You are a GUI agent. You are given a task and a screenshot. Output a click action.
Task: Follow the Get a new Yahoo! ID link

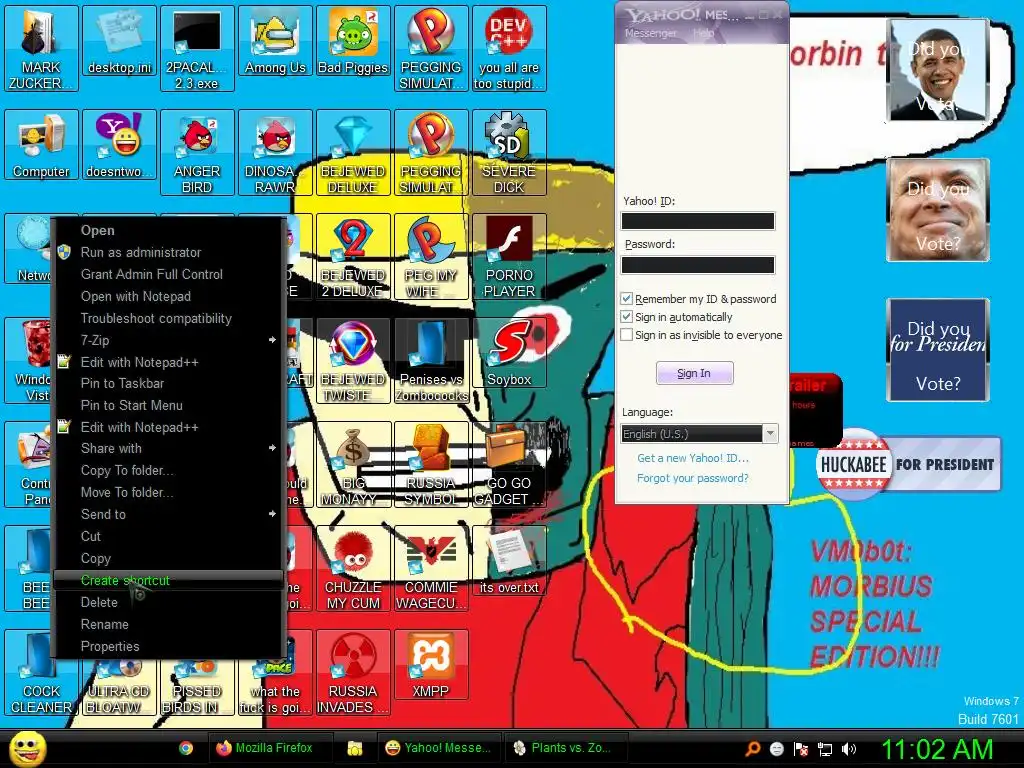click(x=693, y=458)
